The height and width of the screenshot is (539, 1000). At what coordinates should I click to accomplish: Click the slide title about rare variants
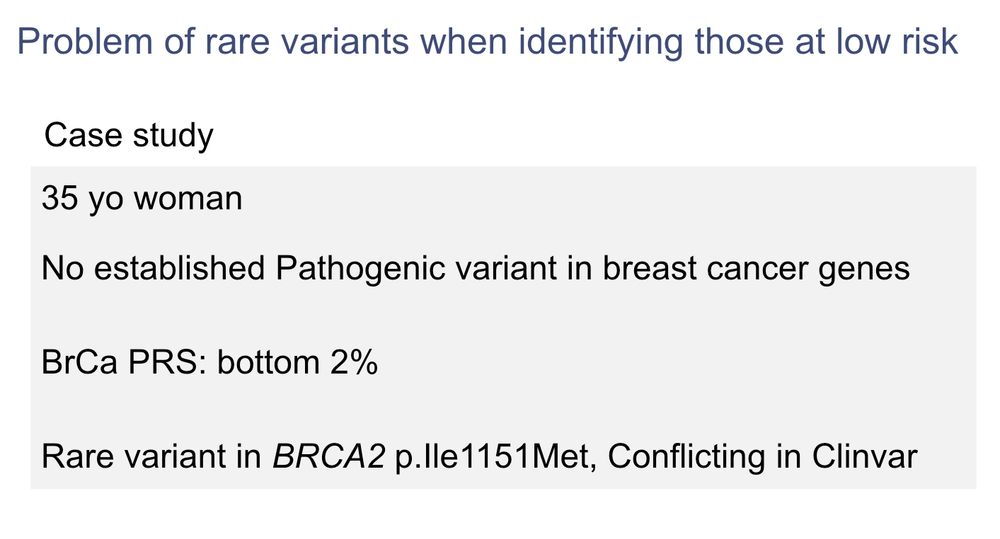487,42
